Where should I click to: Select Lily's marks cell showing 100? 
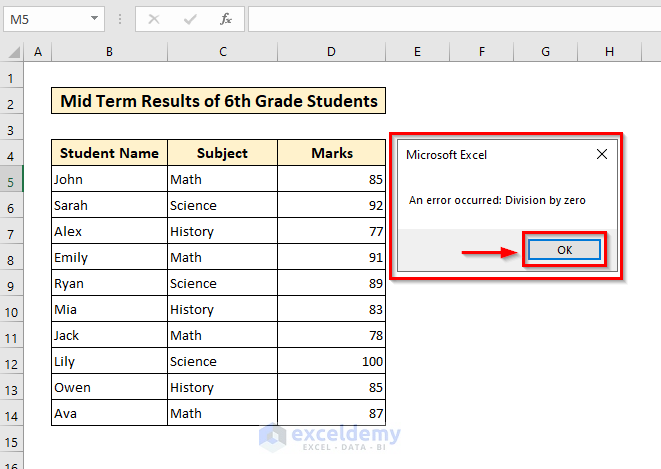tap(331, 361)
